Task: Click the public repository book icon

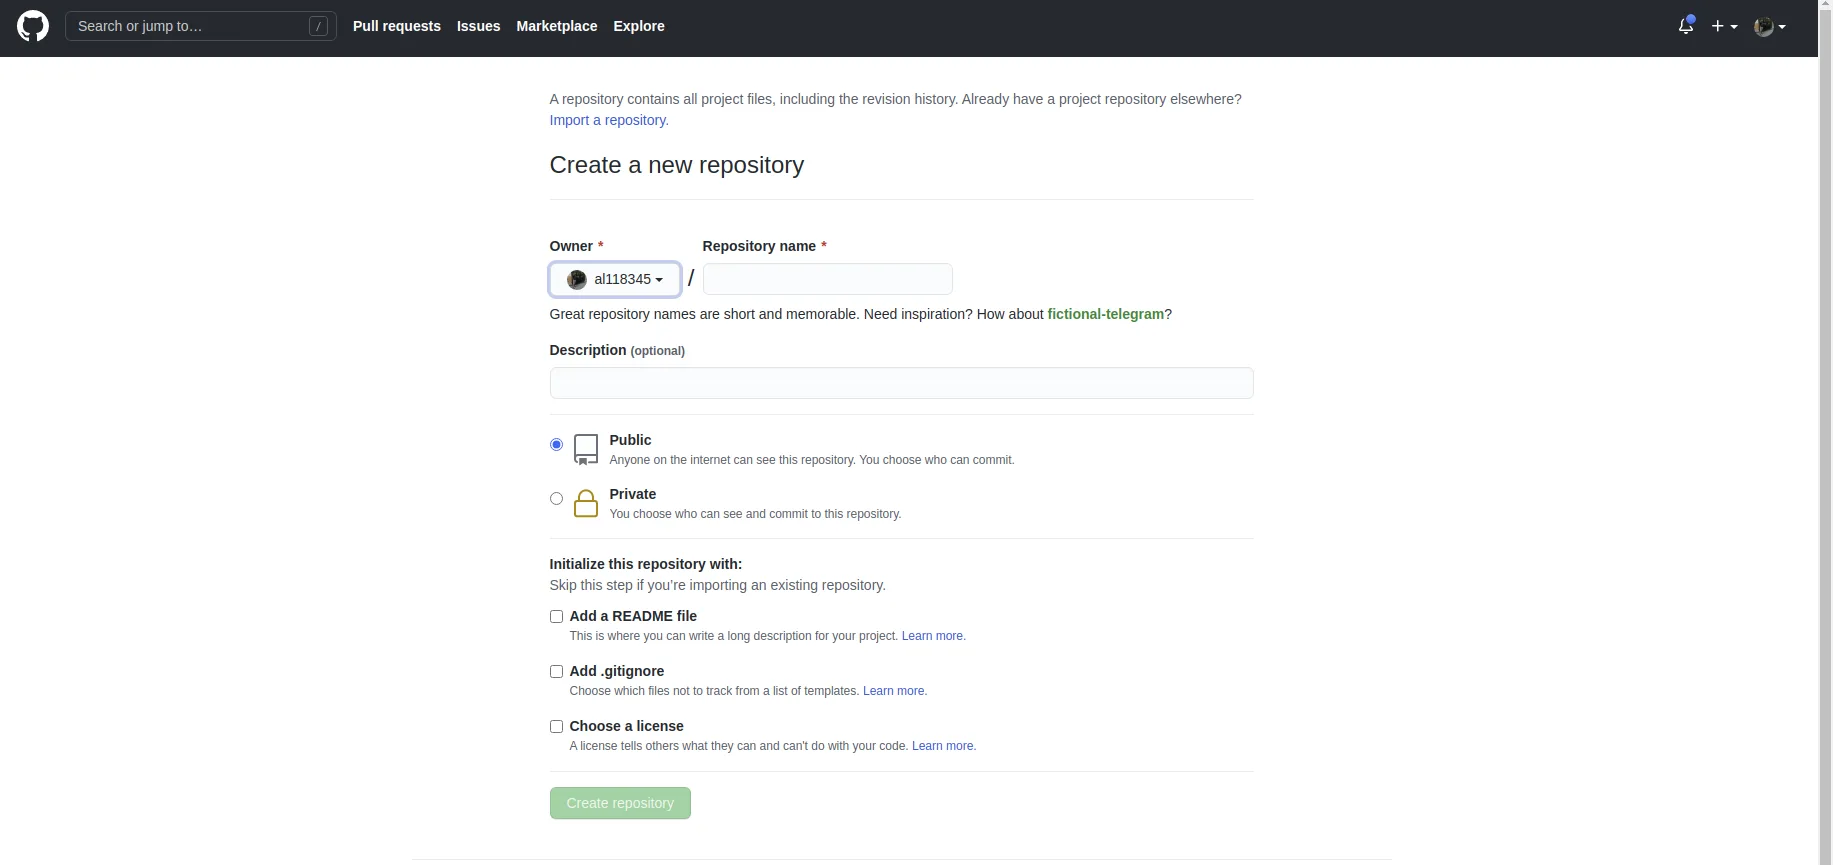Action: (586, 449)
